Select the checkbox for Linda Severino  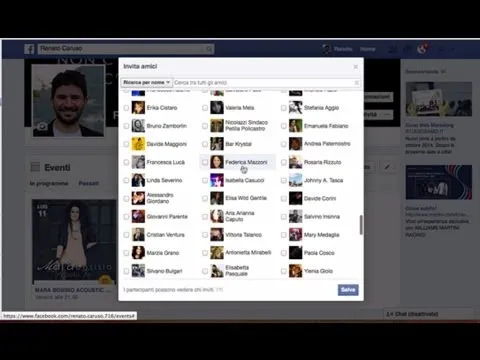pos(126,180)
